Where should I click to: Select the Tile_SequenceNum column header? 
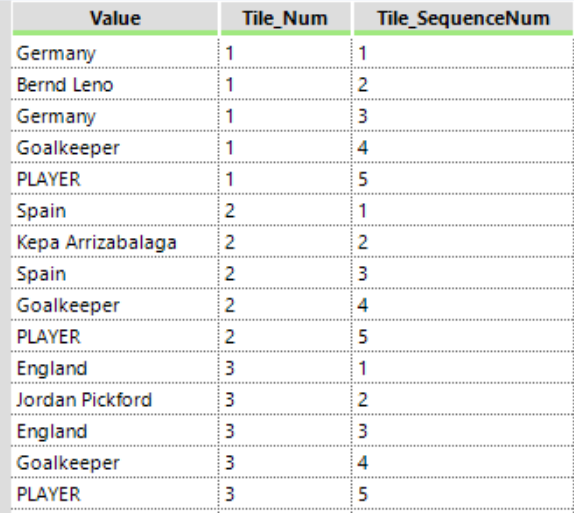click(x=463, y=18)
